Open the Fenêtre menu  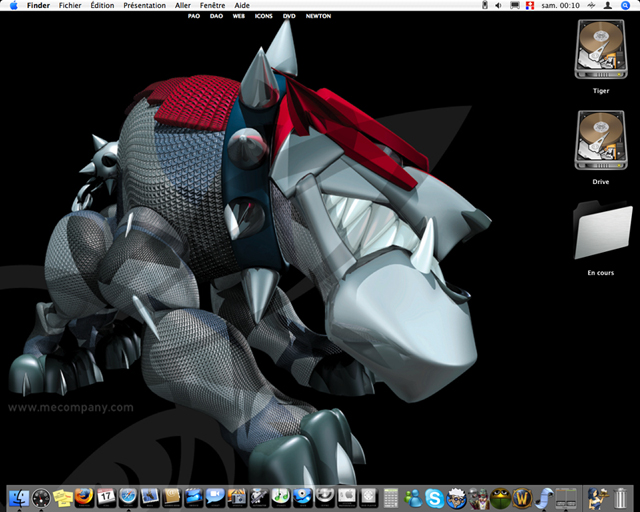pyautogui.click(x=212, y=5)
